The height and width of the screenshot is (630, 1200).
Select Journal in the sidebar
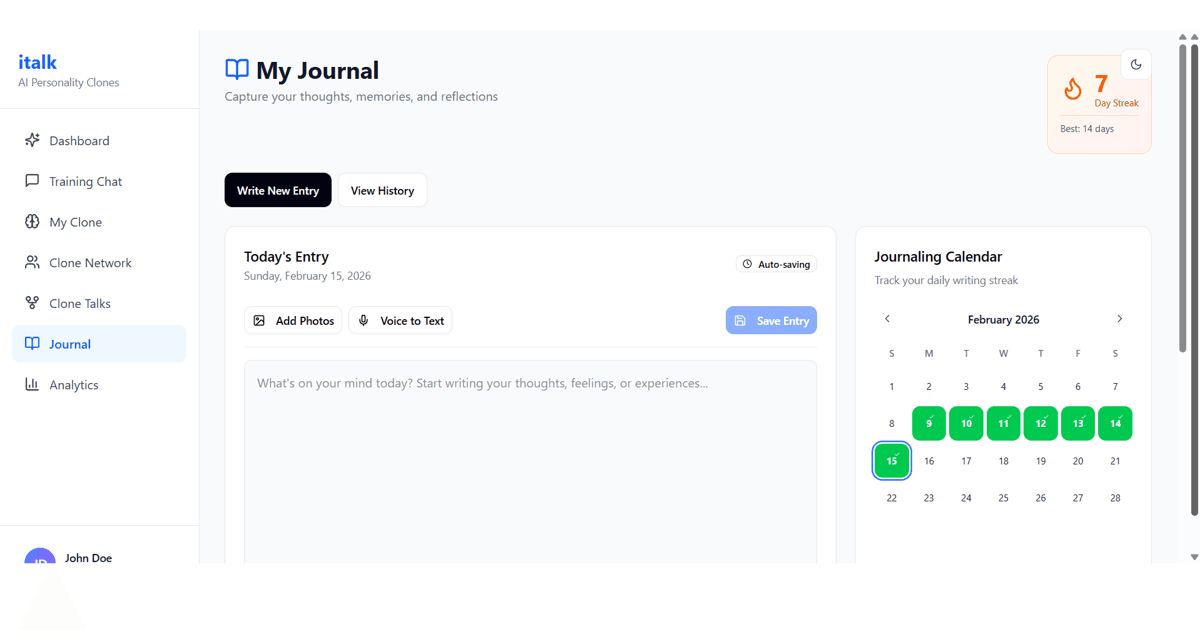pyautogui.click(x=99, y=344)
